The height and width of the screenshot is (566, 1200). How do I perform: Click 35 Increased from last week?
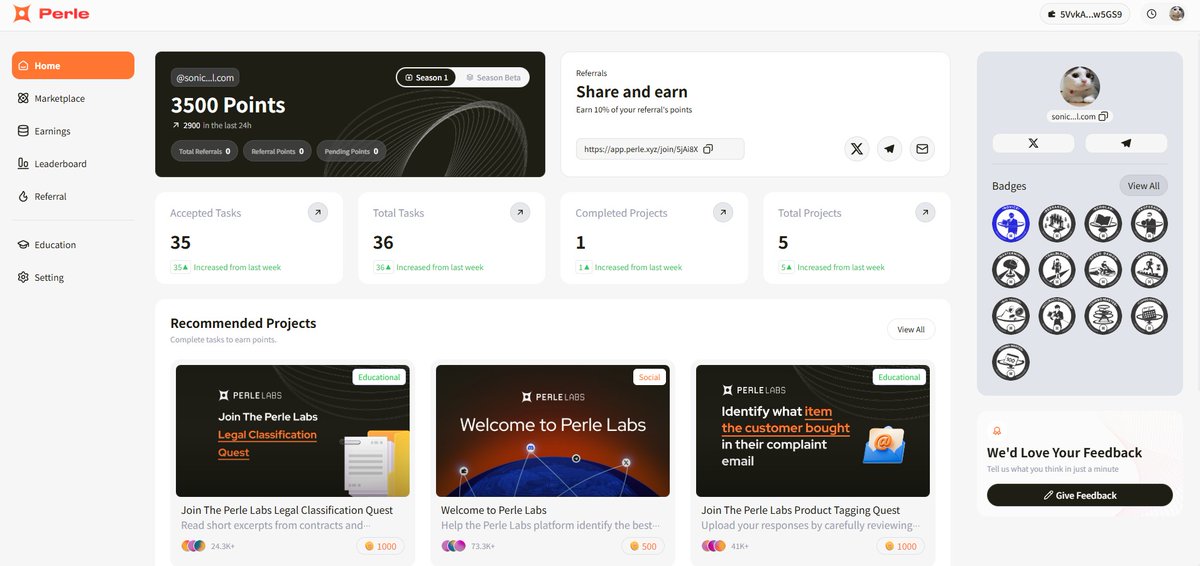point(225,267)
